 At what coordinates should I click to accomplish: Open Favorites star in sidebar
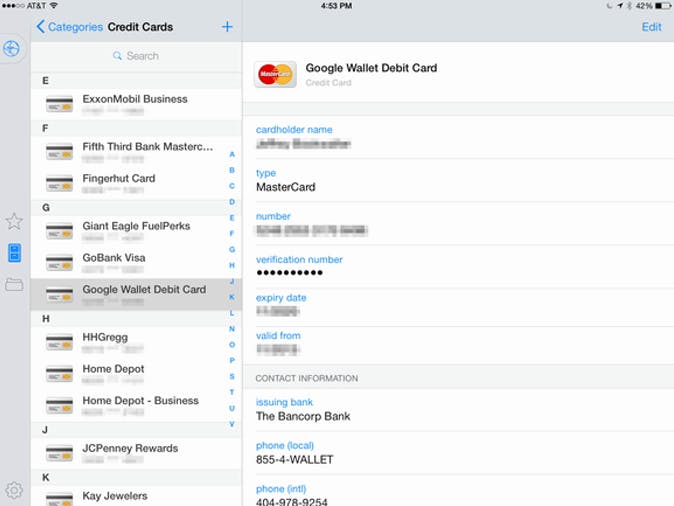[x=14, y=221]
